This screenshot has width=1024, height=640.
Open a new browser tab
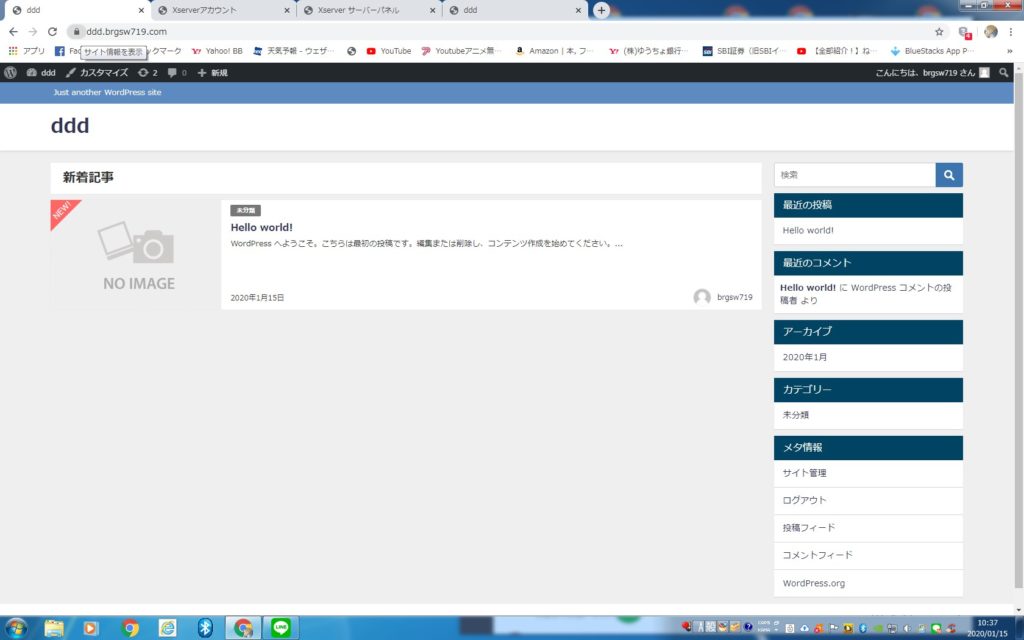tap(601, 10)
